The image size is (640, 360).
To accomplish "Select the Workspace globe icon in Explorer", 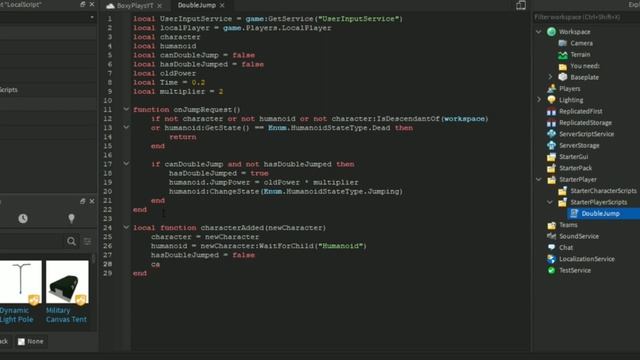I will (x=551, y=32).
